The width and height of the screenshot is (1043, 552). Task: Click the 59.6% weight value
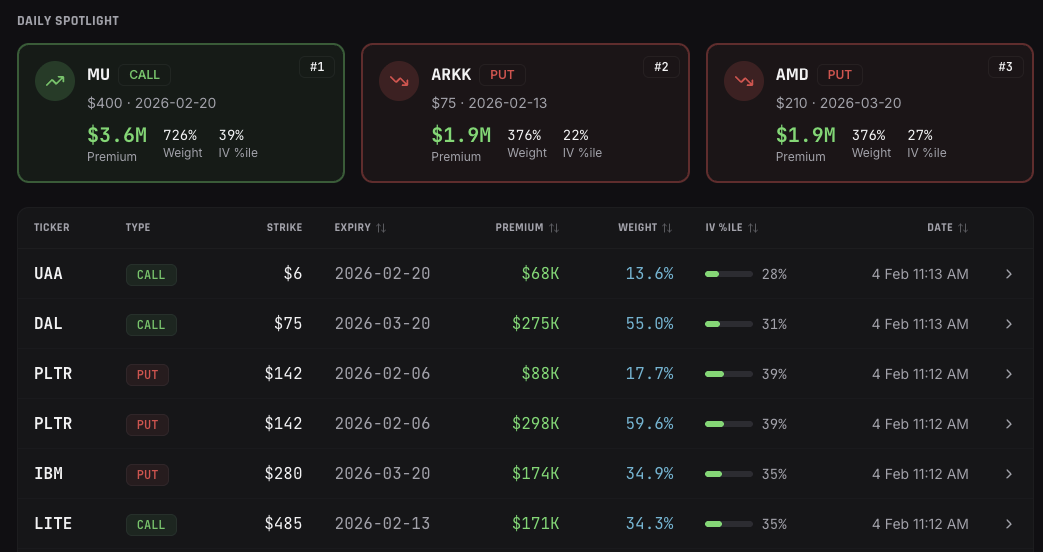pos(649,424)
